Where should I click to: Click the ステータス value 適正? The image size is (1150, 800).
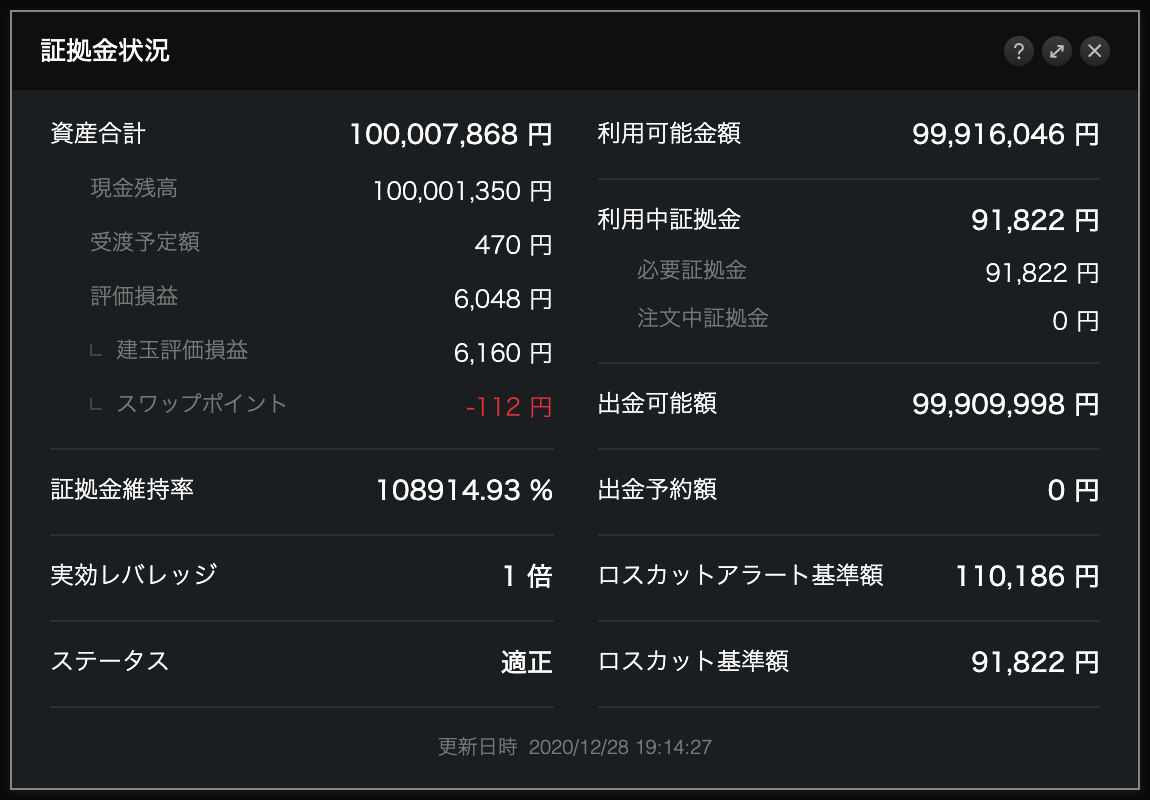[x=526, y=662]
